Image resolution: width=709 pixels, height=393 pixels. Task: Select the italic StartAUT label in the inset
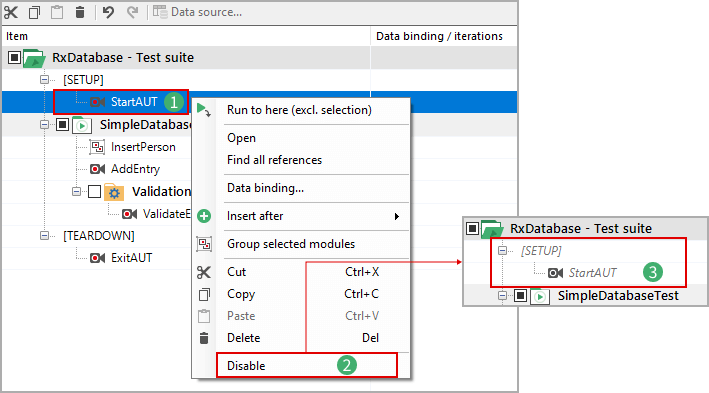[592, 273]
